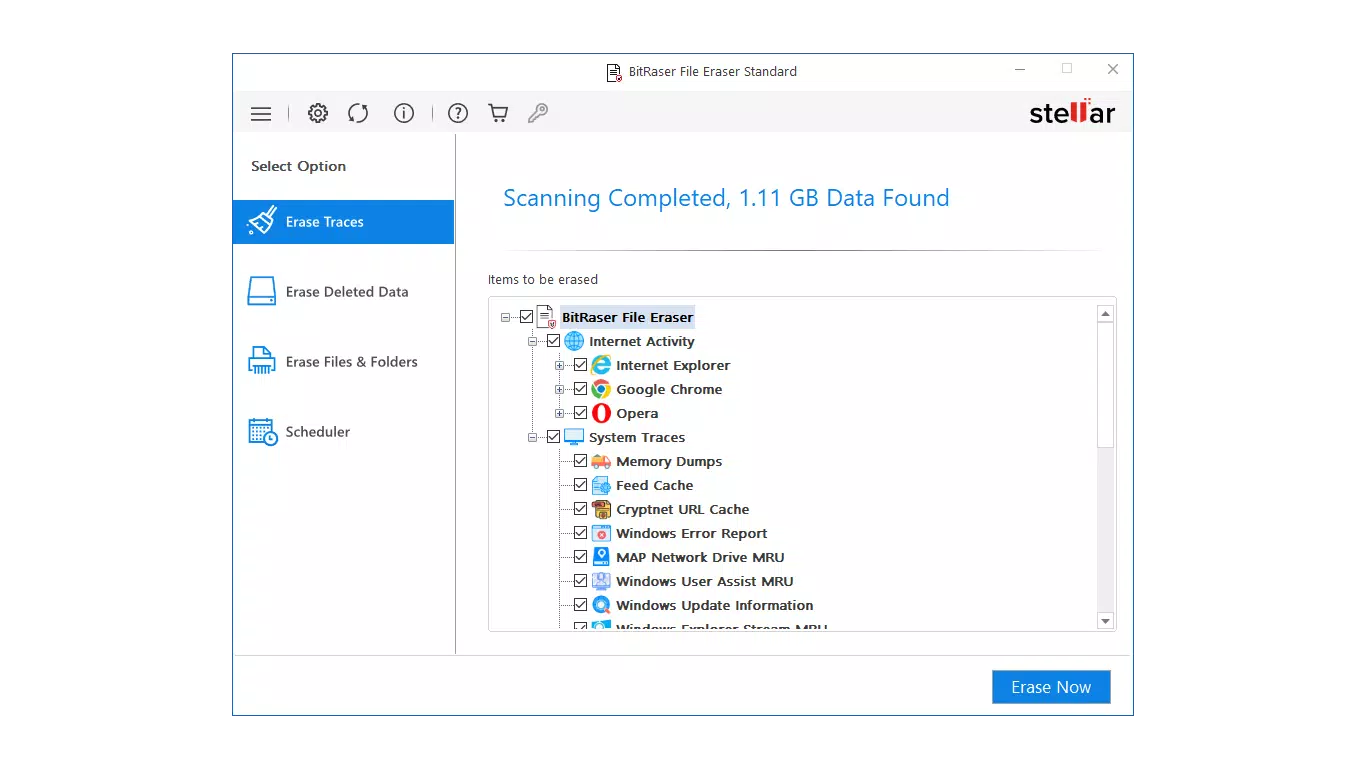The image size is (1366, 768).
Task: Click the key activation icon
Action: [x=538, y=113]
